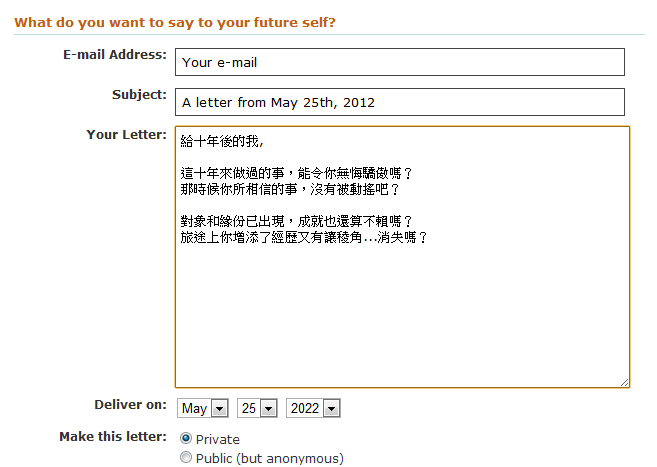
Task: Click the 'Make this letter:' label
Action: pos(112,437)
